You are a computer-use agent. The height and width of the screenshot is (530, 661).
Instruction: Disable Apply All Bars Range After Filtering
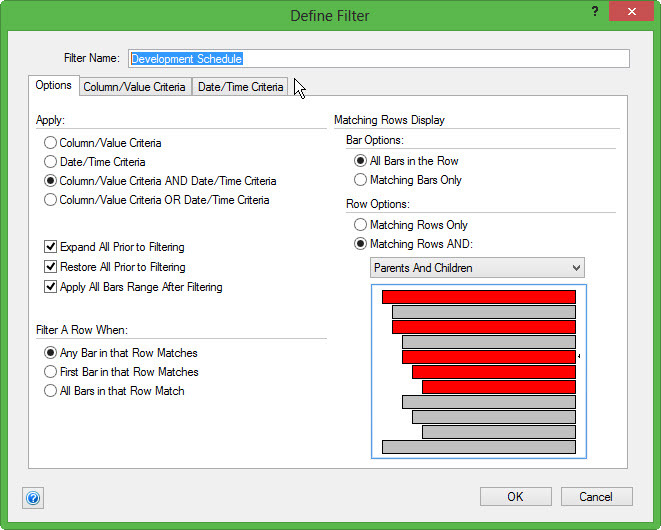tap(51, 287)
